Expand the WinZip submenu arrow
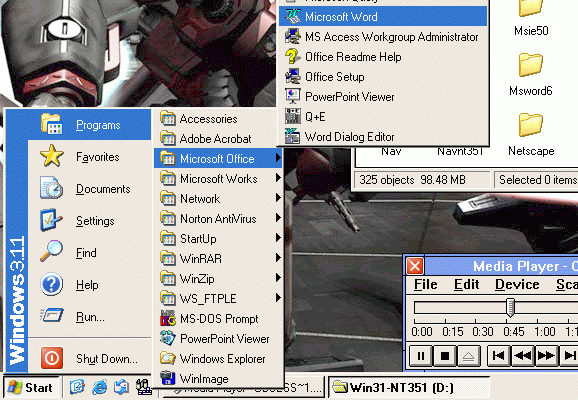This screenshot has height=400, width=578. pyautogui.click(x=278, y=278)
